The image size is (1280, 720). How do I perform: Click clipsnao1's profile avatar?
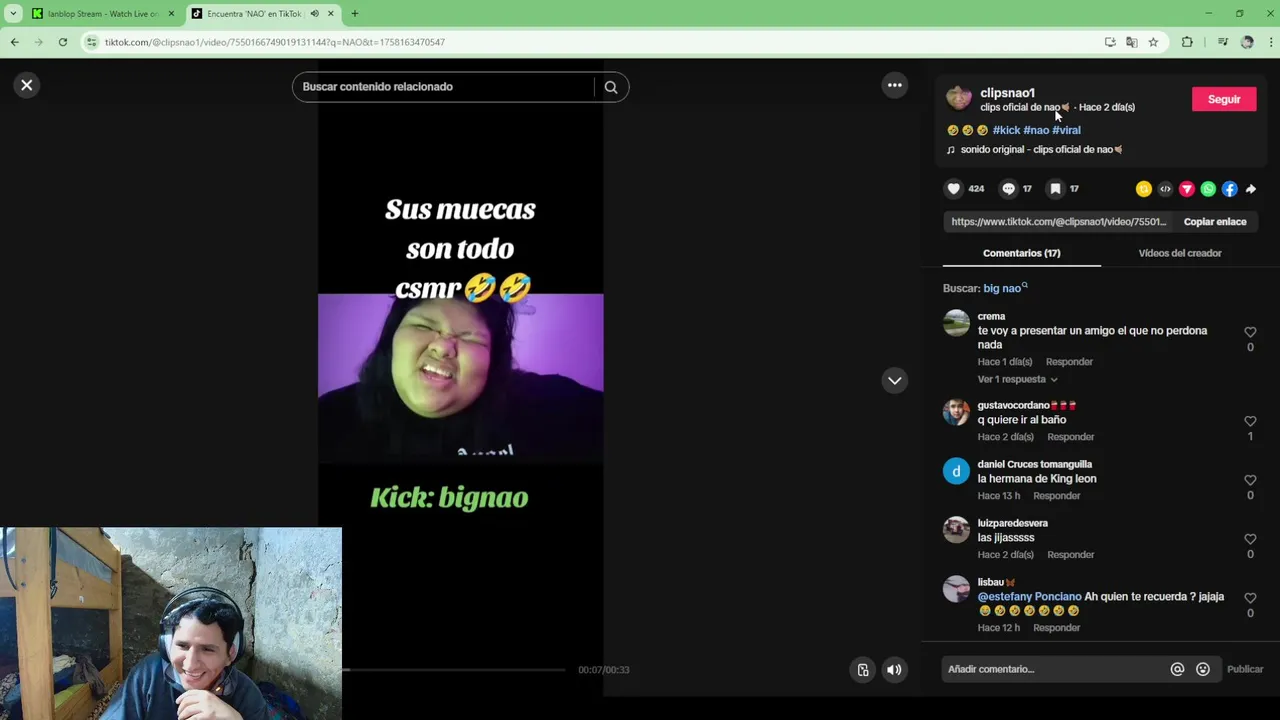[958, 98]
